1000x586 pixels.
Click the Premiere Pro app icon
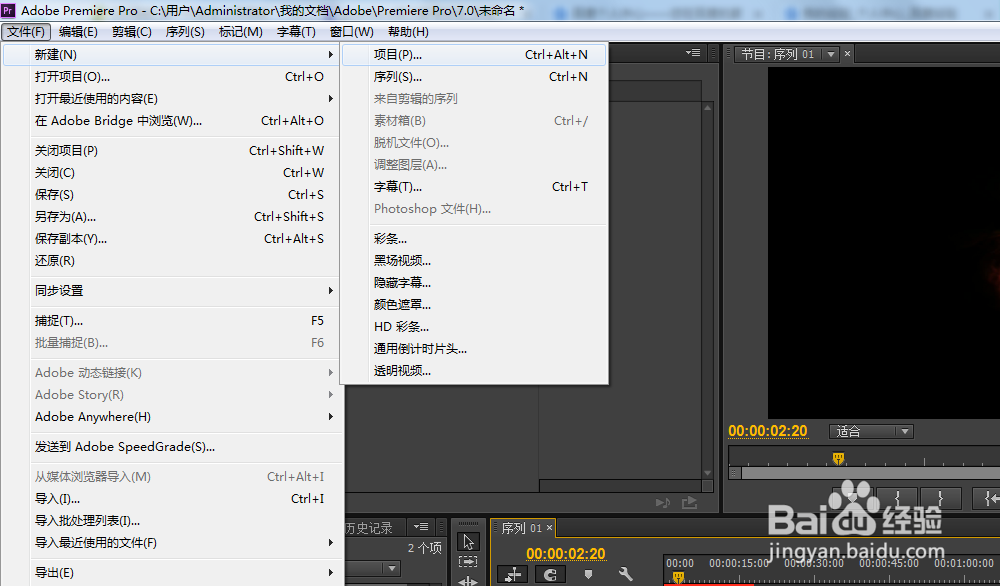(x=8, y=10)
